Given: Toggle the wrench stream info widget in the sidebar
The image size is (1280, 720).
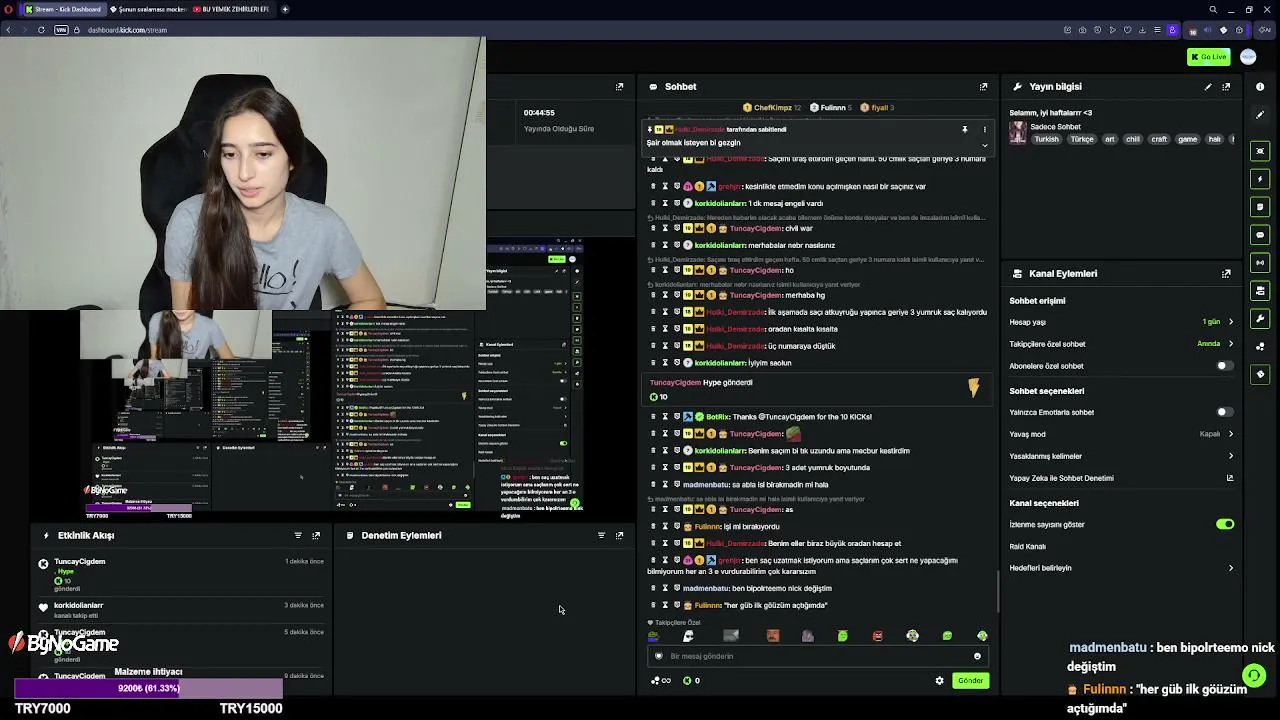Looking at the screenshot, I should point(1260,319).
